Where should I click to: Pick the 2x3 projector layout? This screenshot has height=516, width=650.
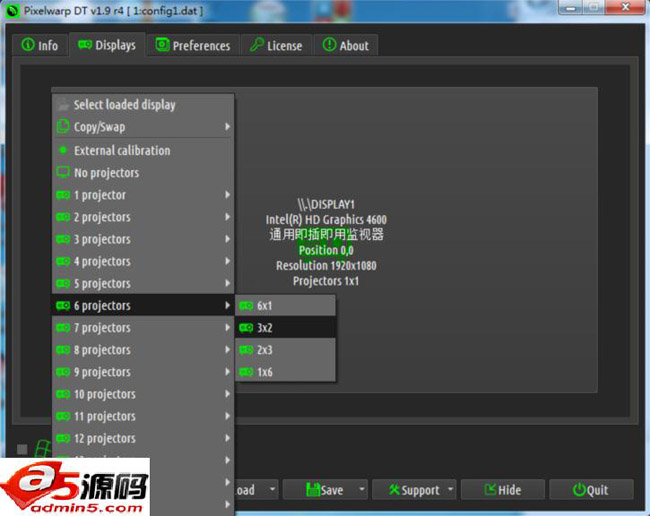(285, 350)
